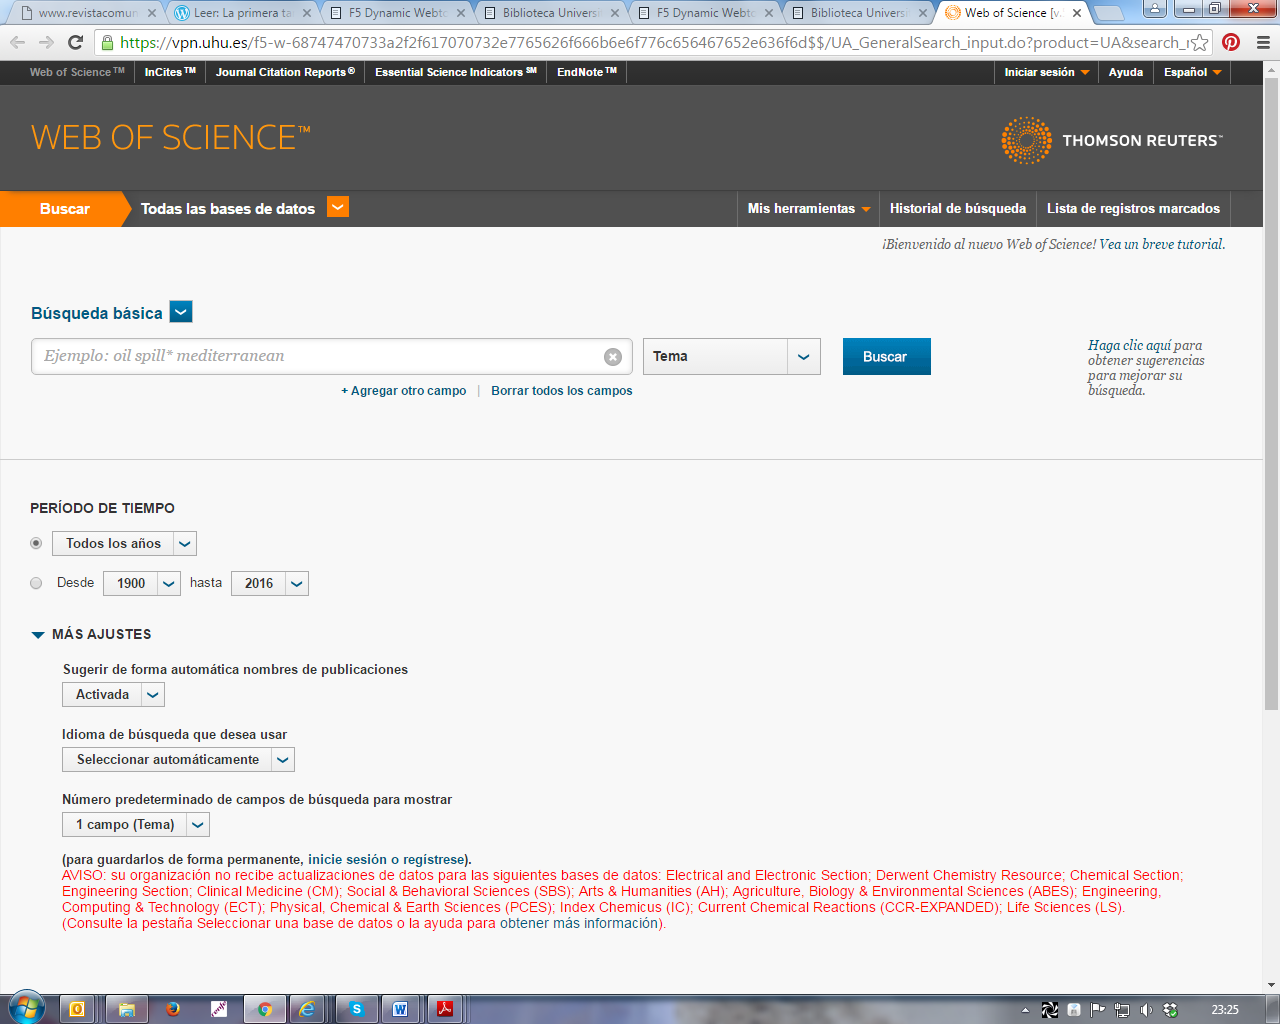Open Journal Citation Reports
This screenshot has width=1280, height=1024.
click(x=285, y=72)
